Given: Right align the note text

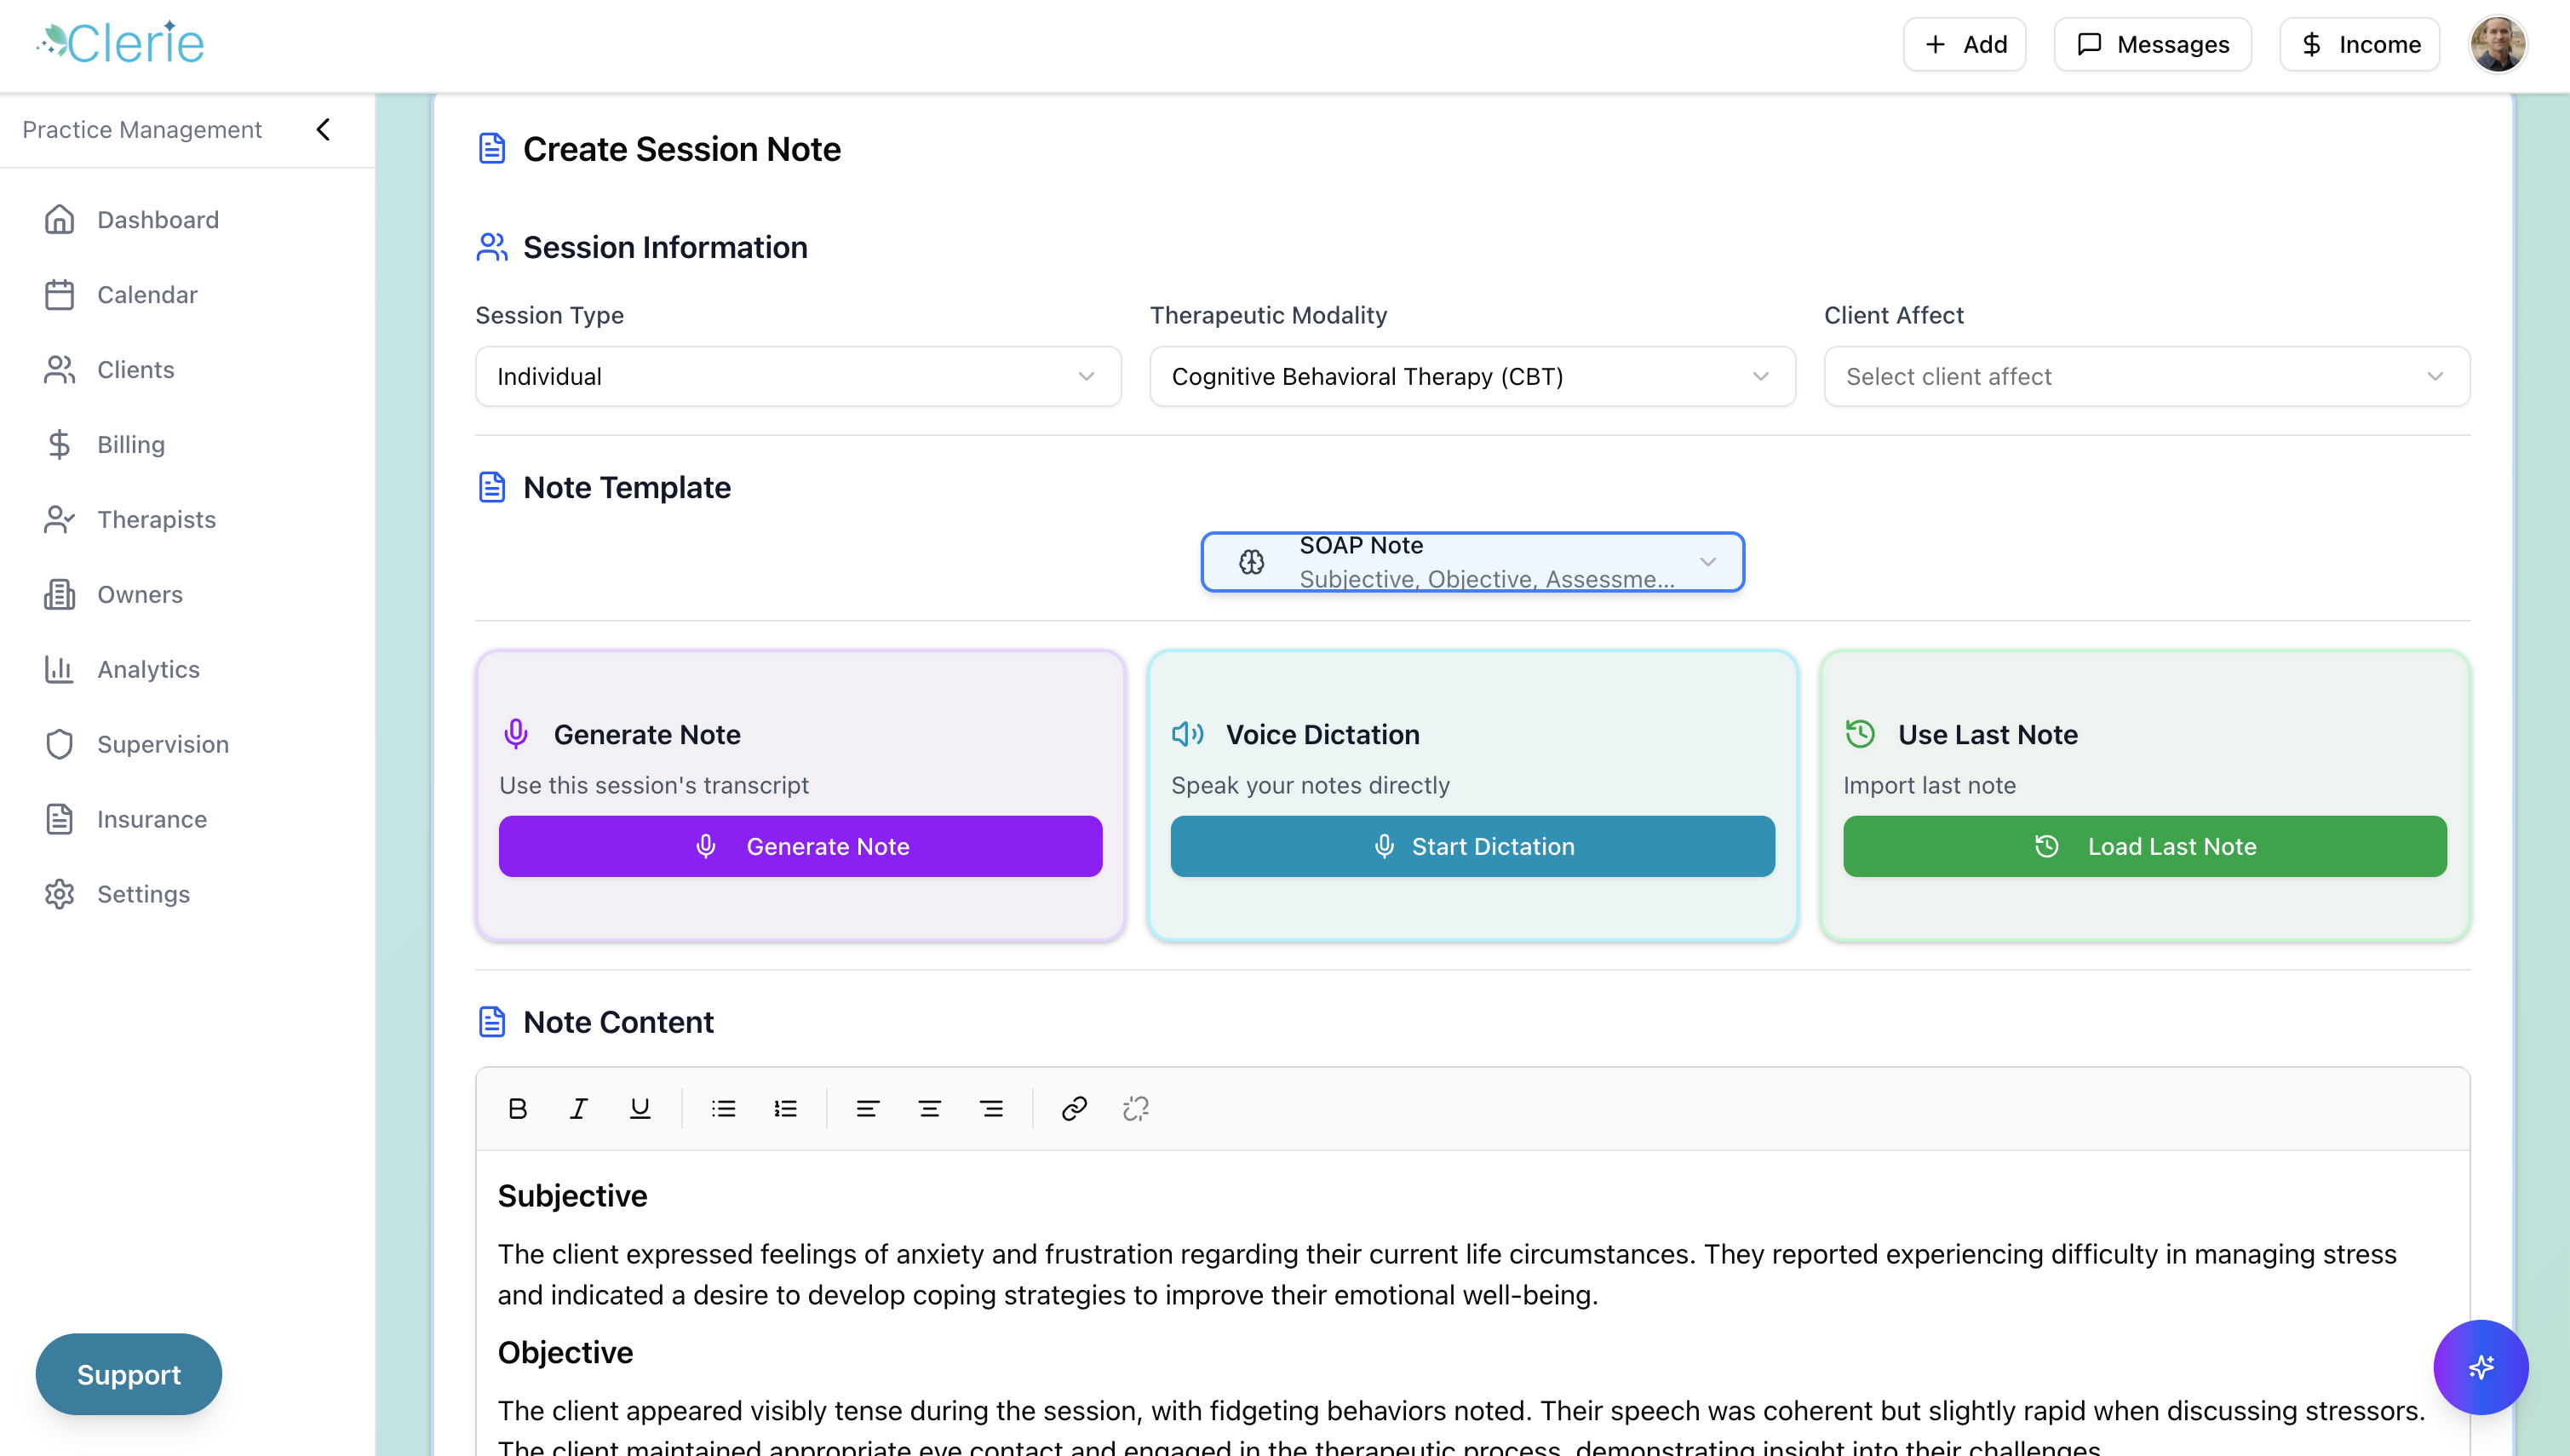Looking at the screenshot, I should tap(991, 1108).
